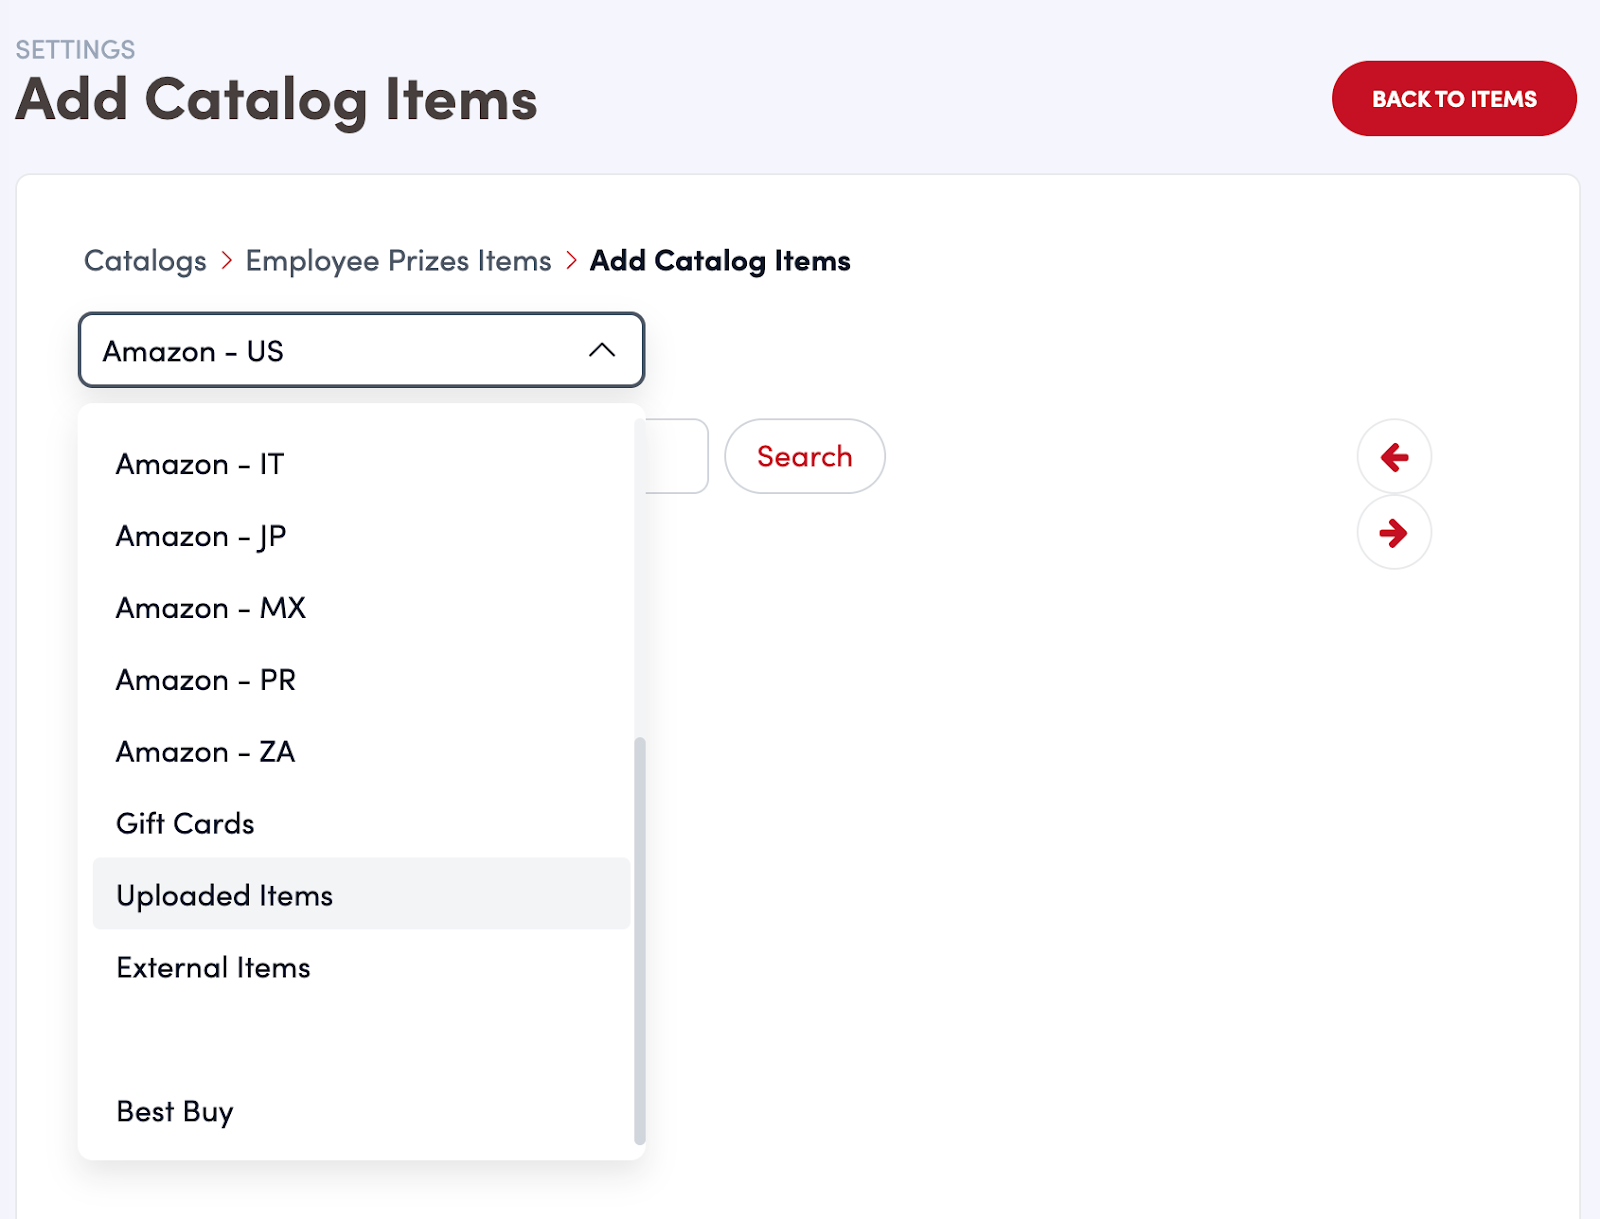The image size is (1600, 1219).
Task: Select Gift Cards source
Action: (186, 824)
